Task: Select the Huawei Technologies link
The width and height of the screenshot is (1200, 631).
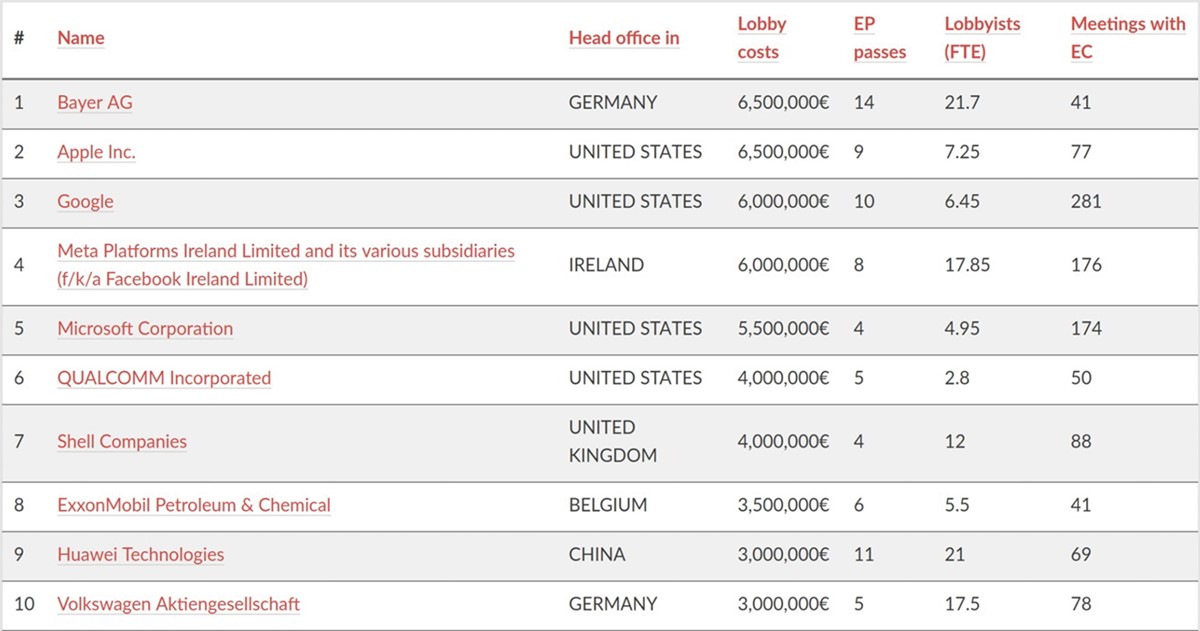Action: [x=141, y=554]
